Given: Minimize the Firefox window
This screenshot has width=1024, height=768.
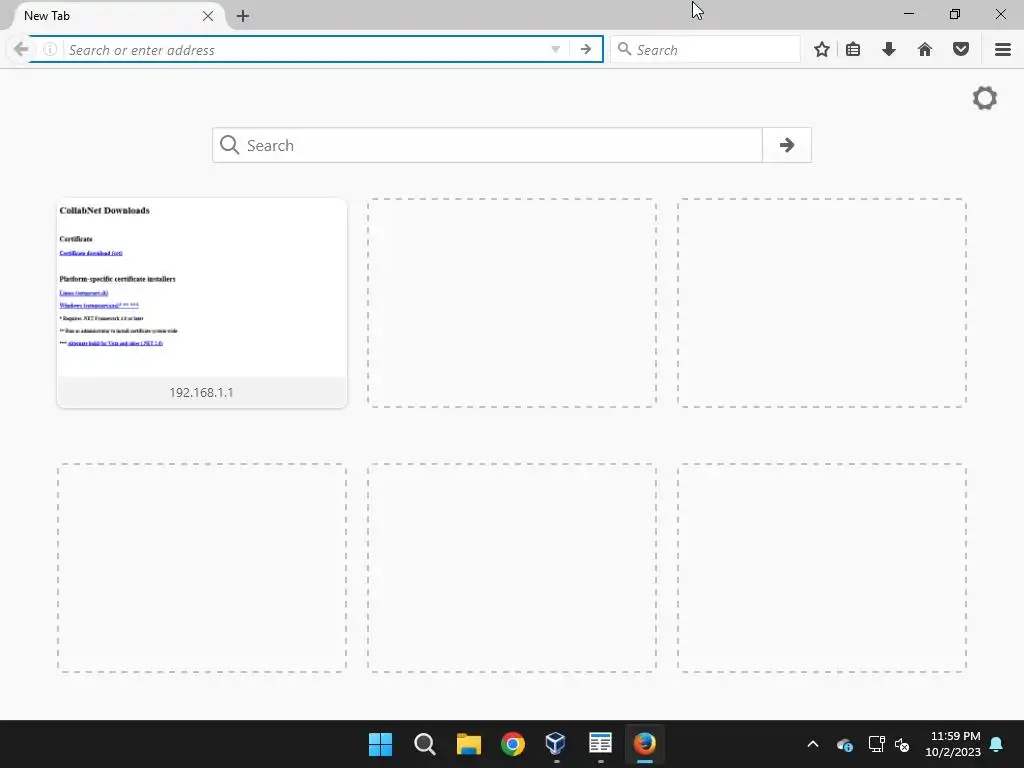Looking at the screenshot, I should pos(908,14).
